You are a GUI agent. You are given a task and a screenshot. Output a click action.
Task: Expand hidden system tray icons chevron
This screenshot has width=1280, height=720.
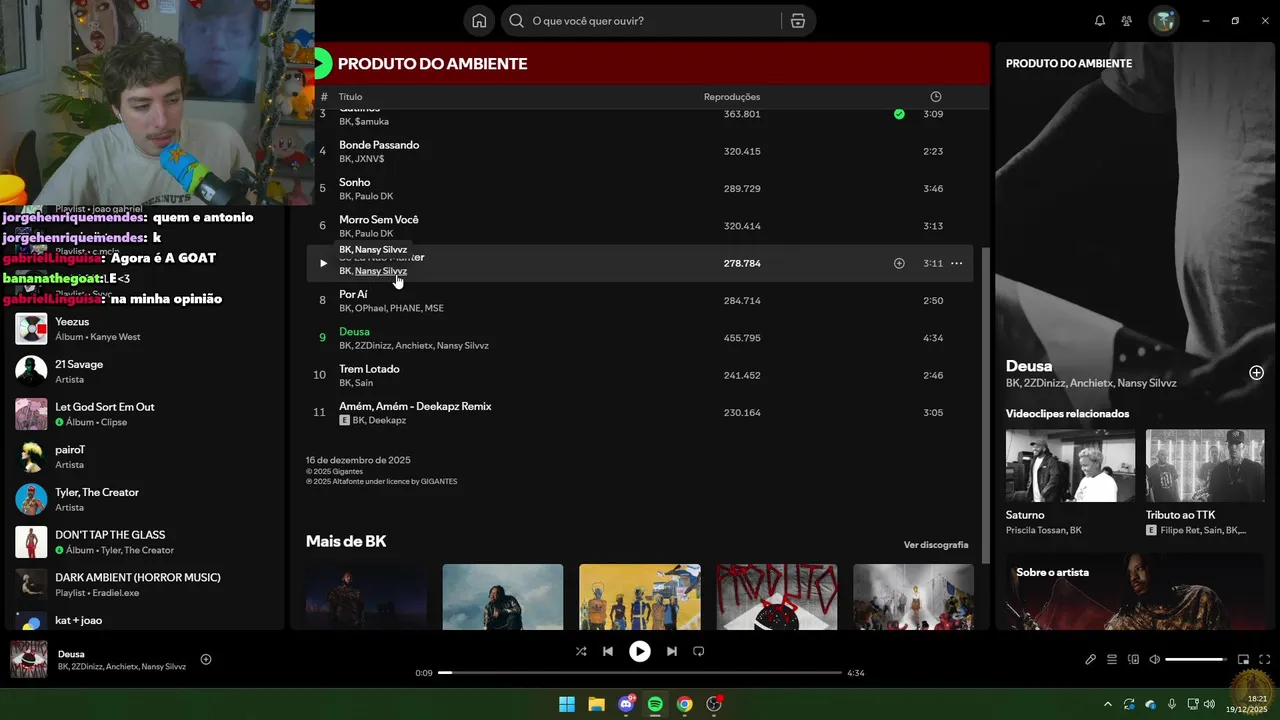click(x=1107, y=704)
